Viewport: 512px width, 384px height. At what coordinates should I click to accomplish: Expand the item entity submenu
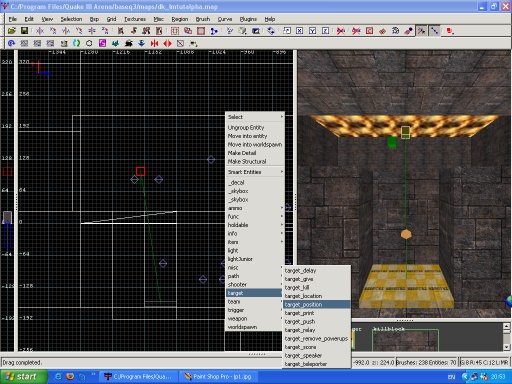click(x=255, y=242)
